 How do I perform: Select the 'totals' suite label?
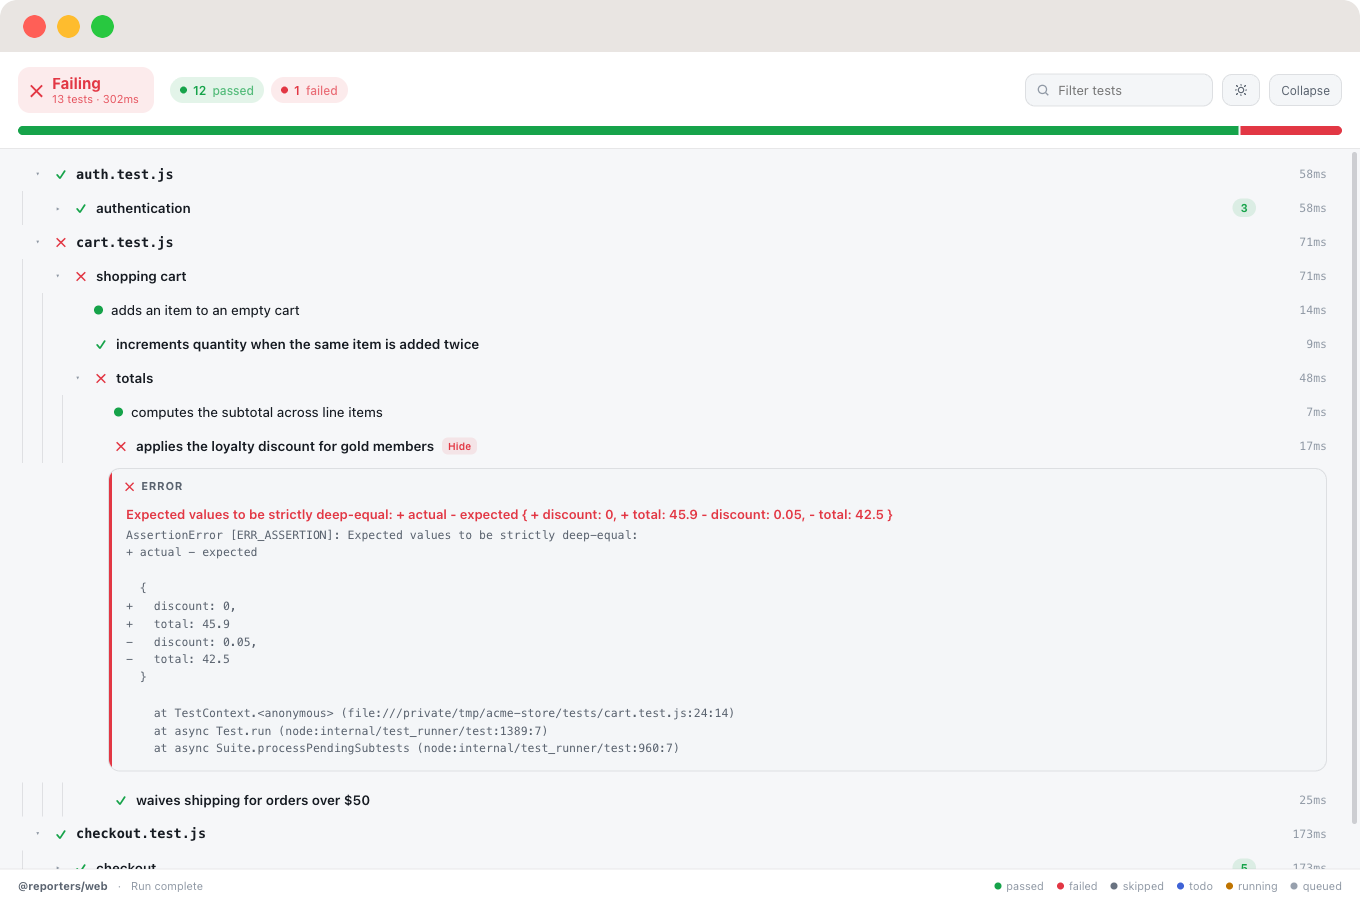pyautogui.click(x=134, y=378)
